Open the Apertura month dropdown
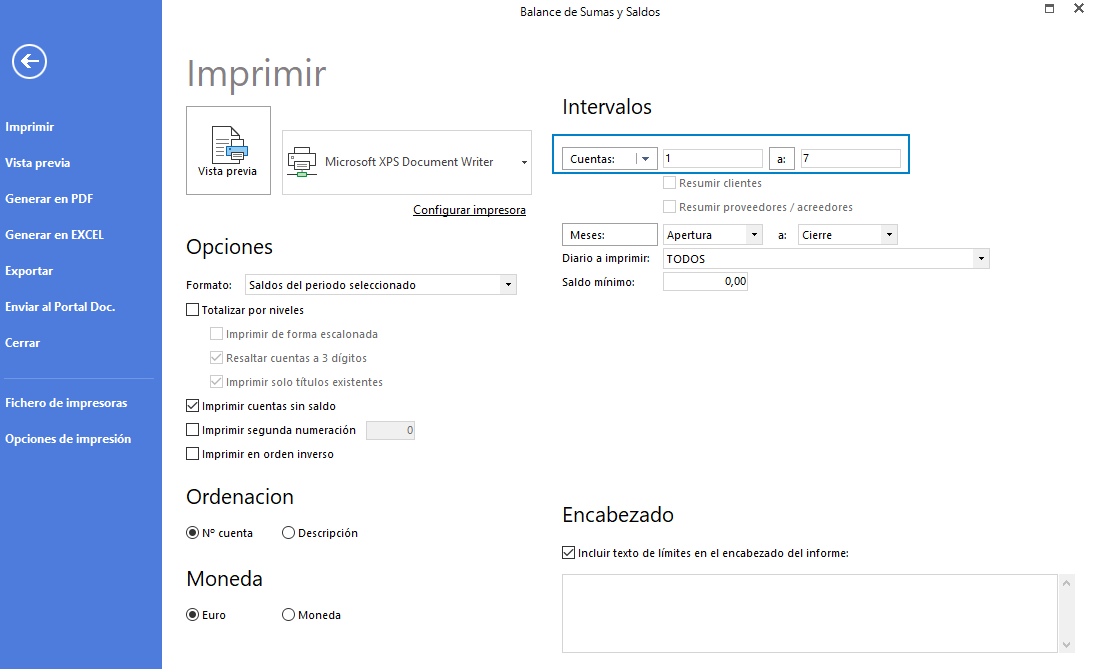 754,235
